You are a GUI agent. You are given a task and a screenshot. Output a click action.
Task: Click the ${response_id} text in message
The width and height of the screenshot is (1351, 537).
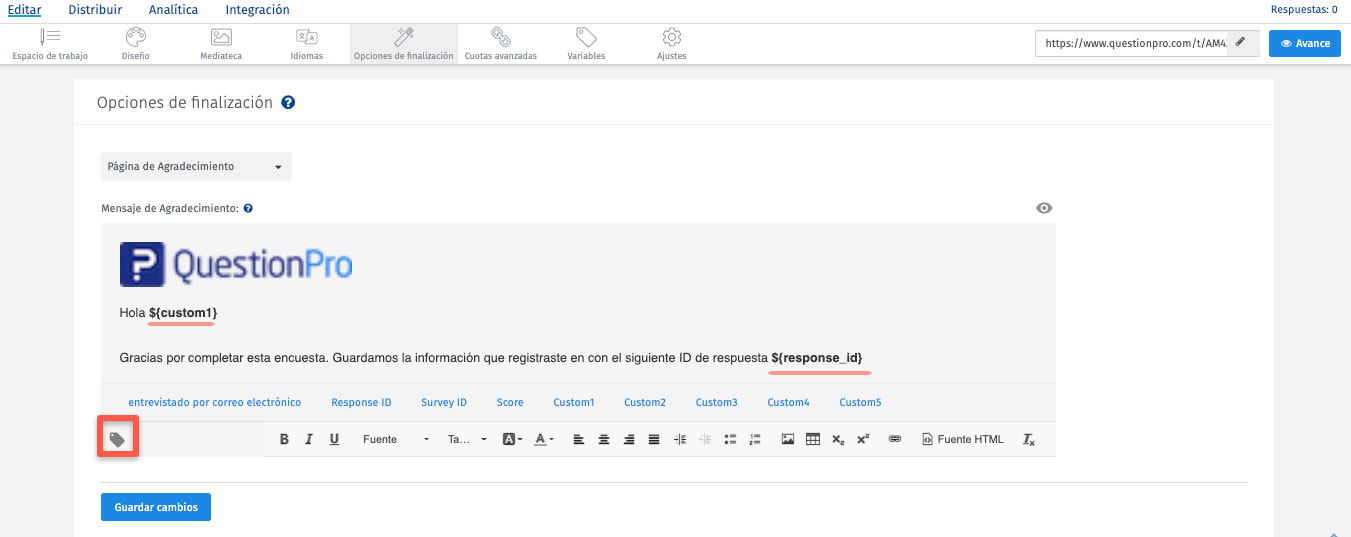(x=817, y=357)
